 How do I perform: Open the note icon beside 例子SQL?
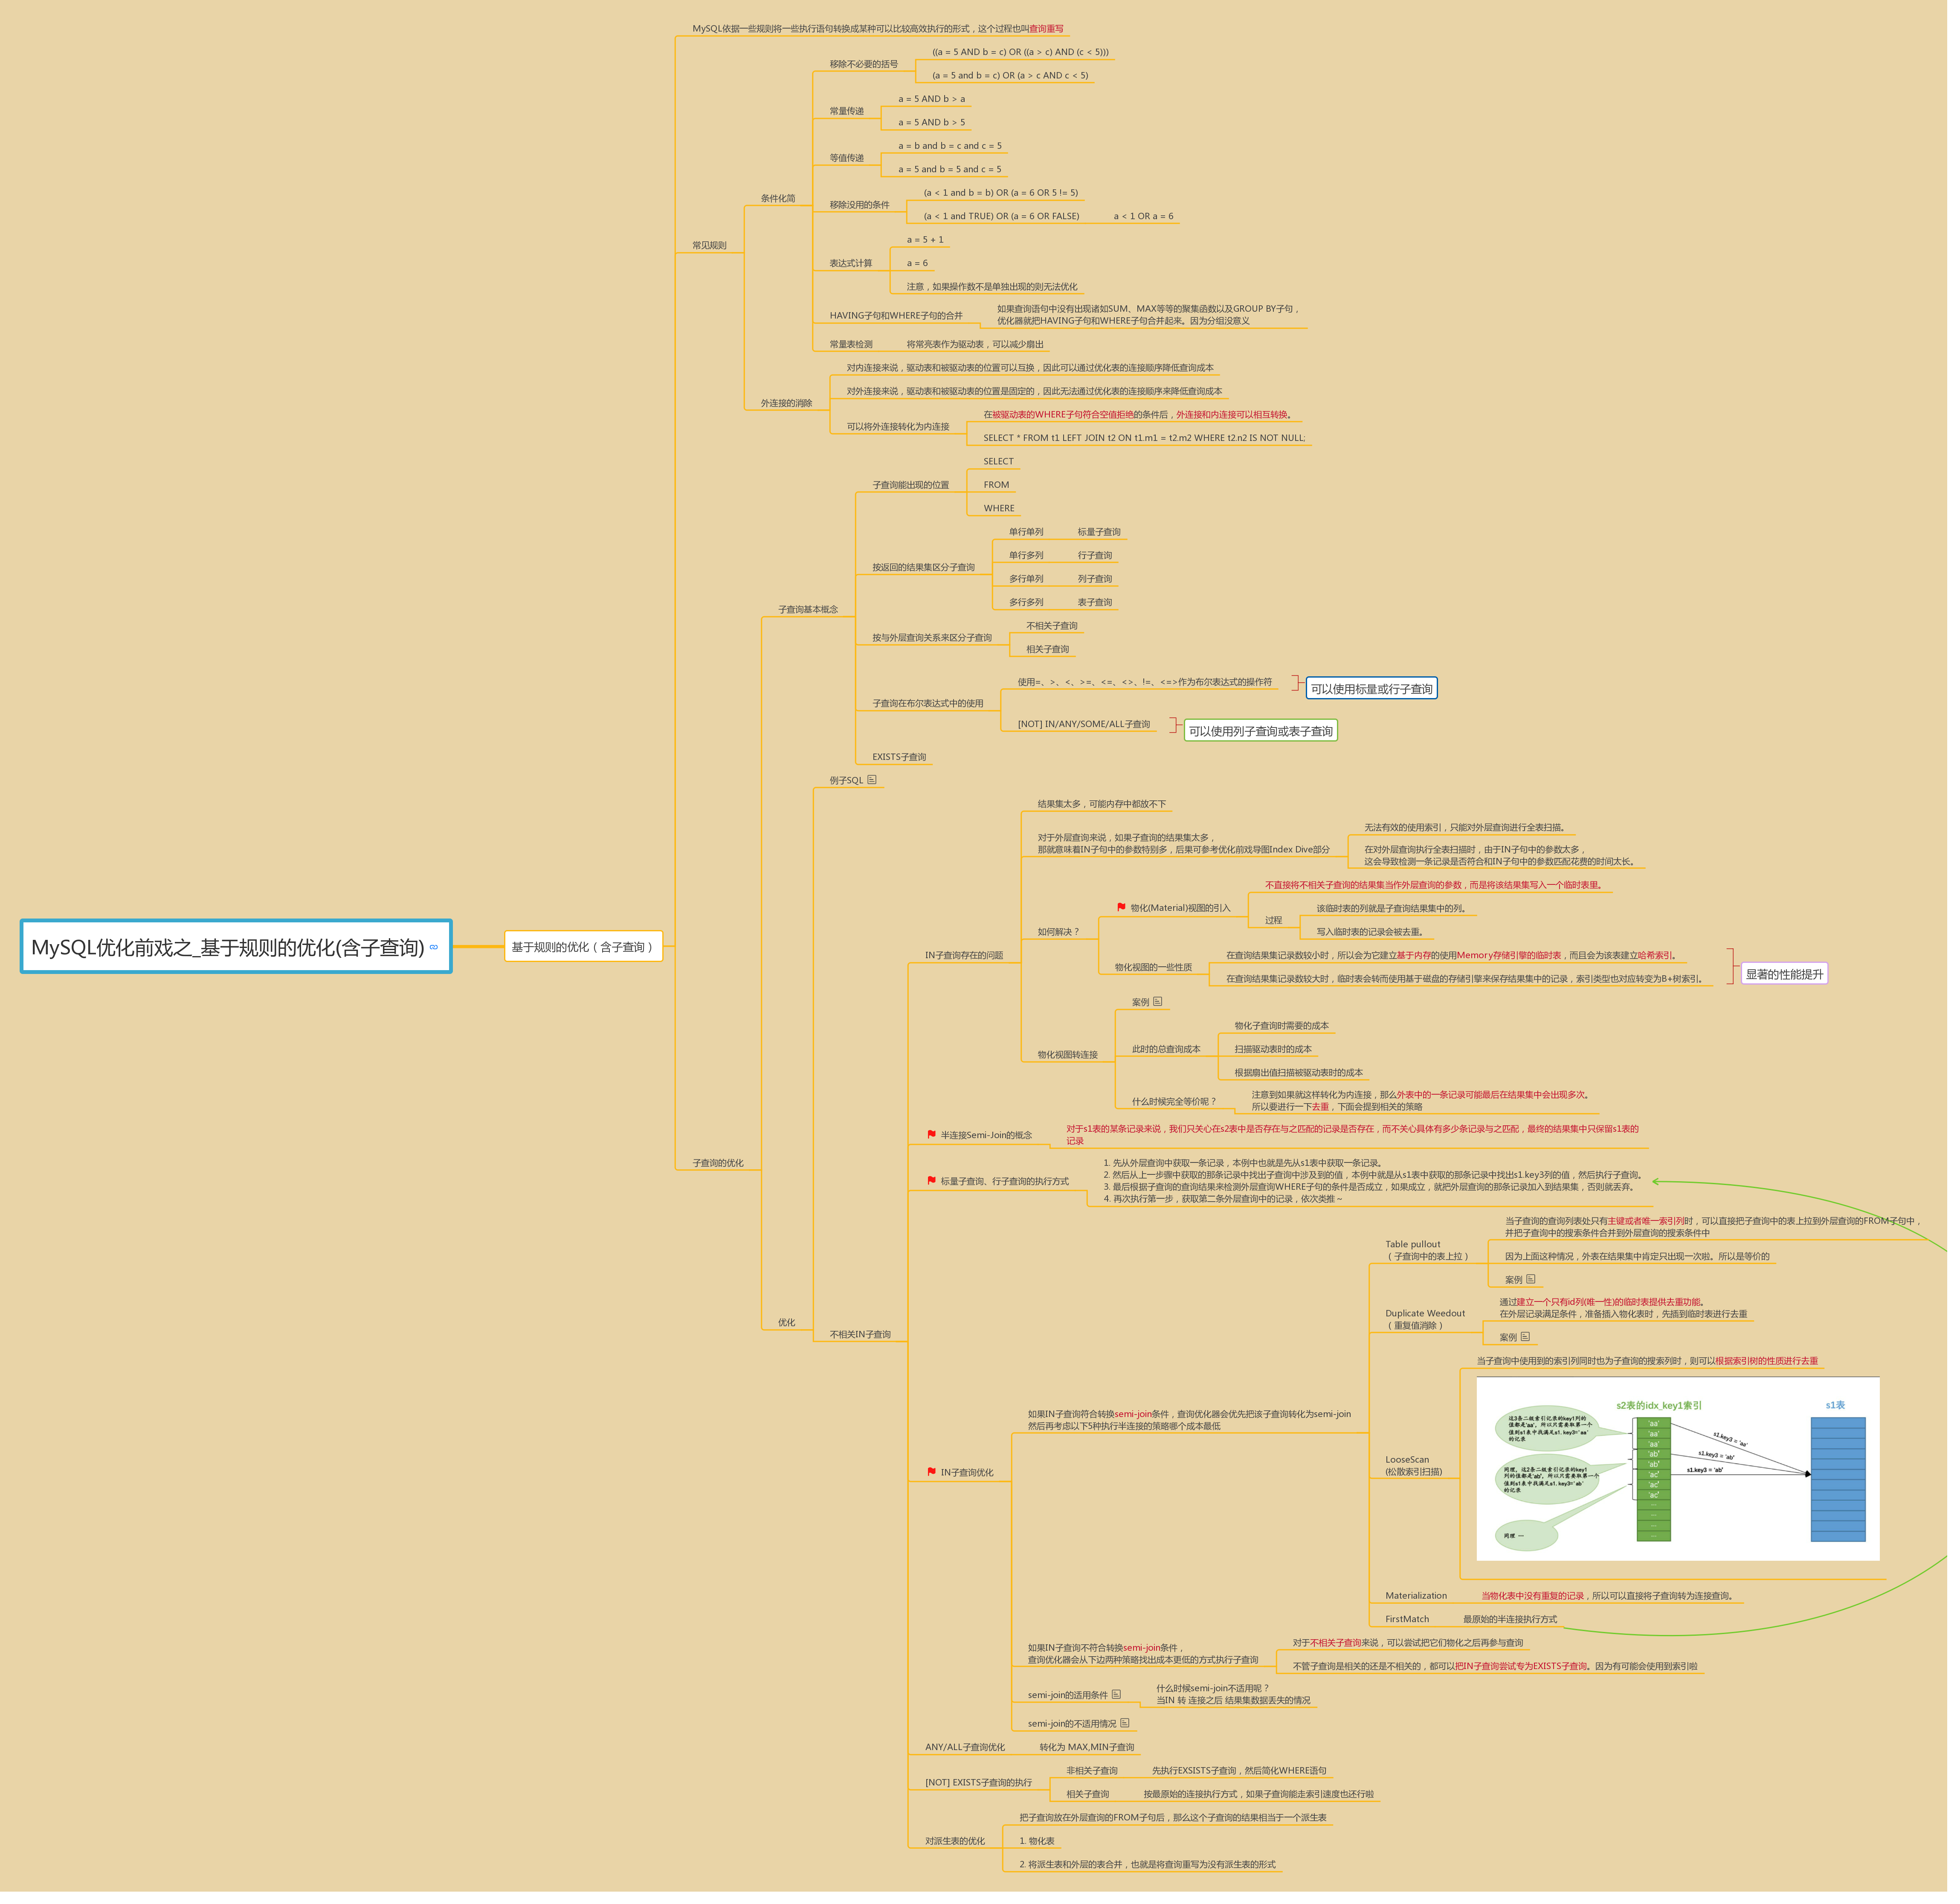pyautogui.click(x=878, y=785)
